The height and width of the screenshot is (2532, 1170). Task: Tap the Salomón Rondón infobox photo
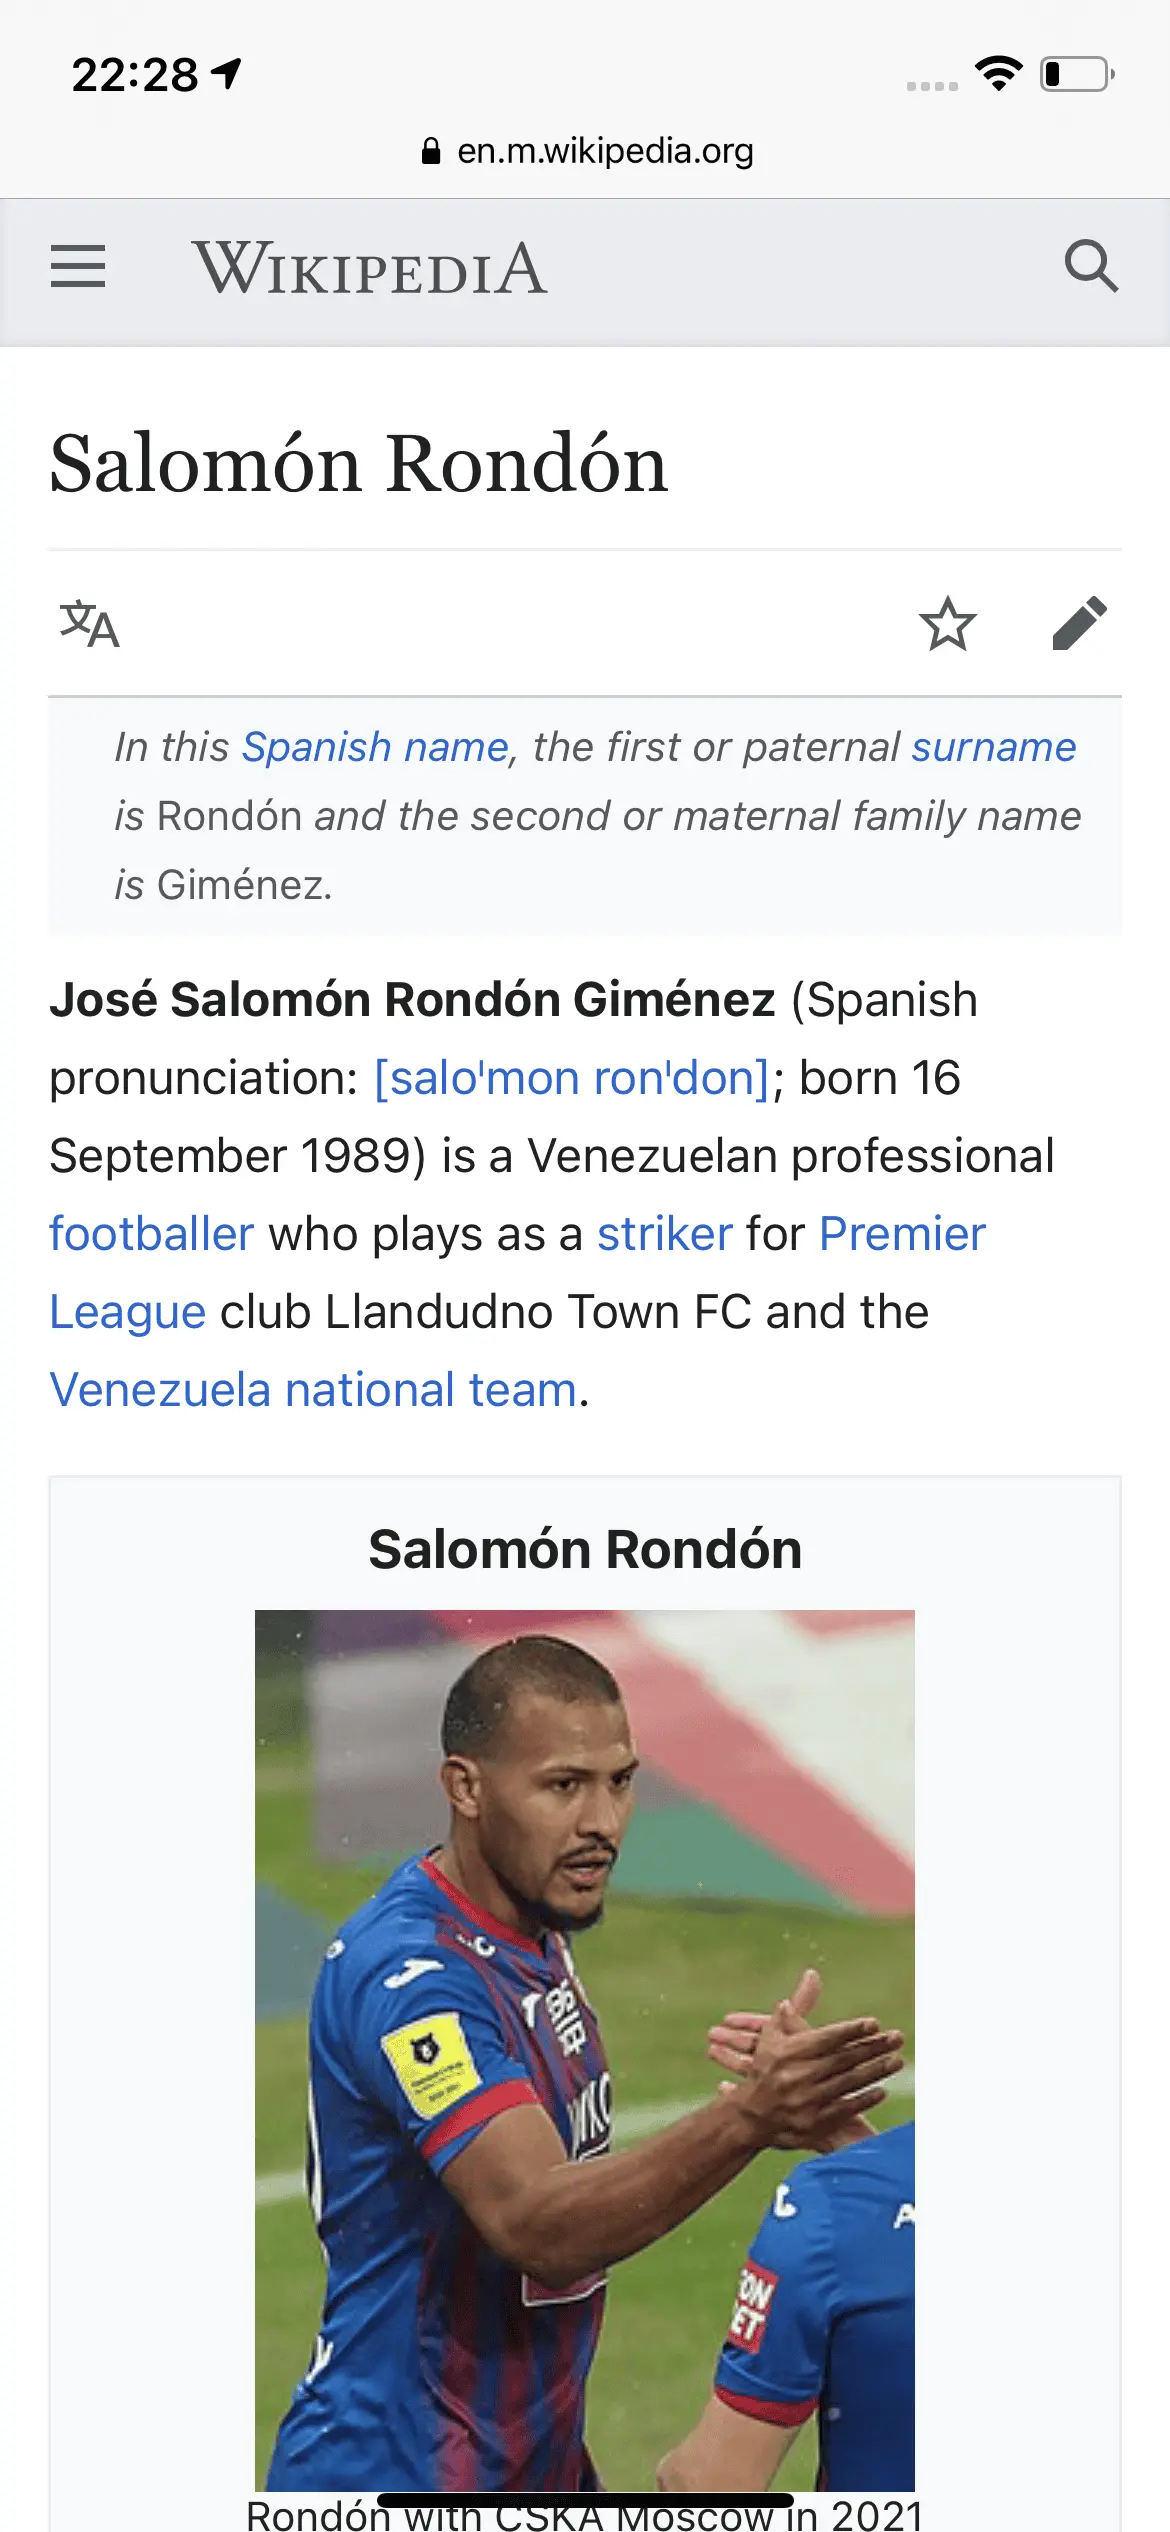585,2050
